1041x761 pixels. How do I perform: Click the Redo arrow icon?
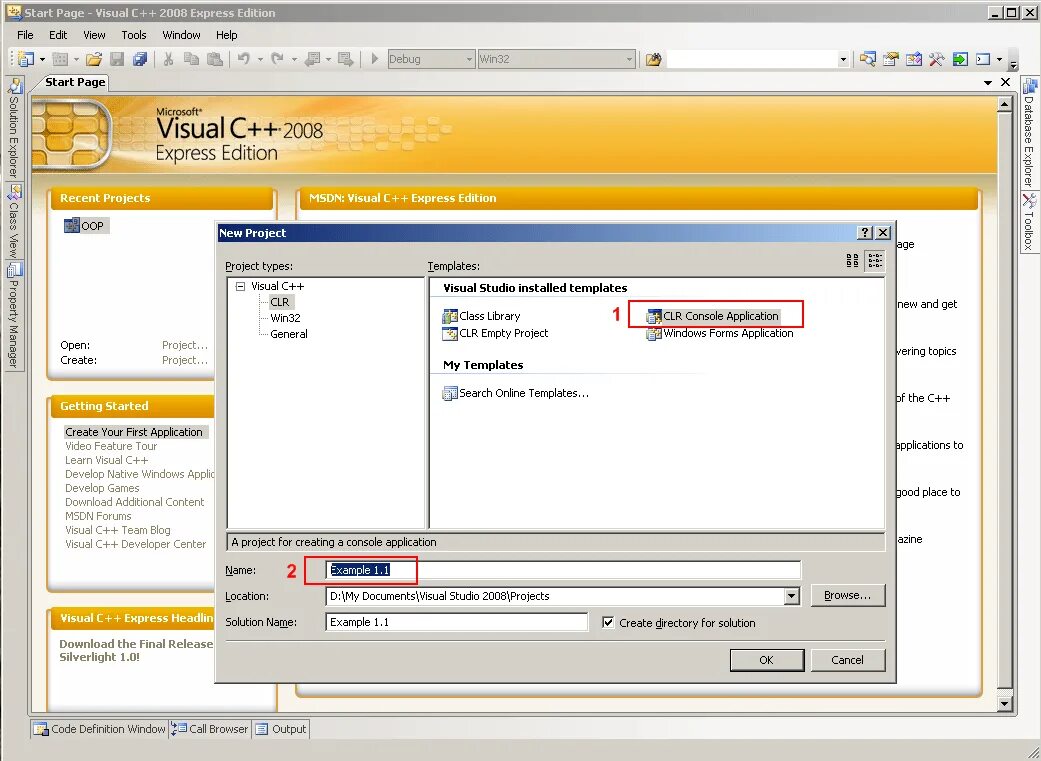tap(278, 59)
